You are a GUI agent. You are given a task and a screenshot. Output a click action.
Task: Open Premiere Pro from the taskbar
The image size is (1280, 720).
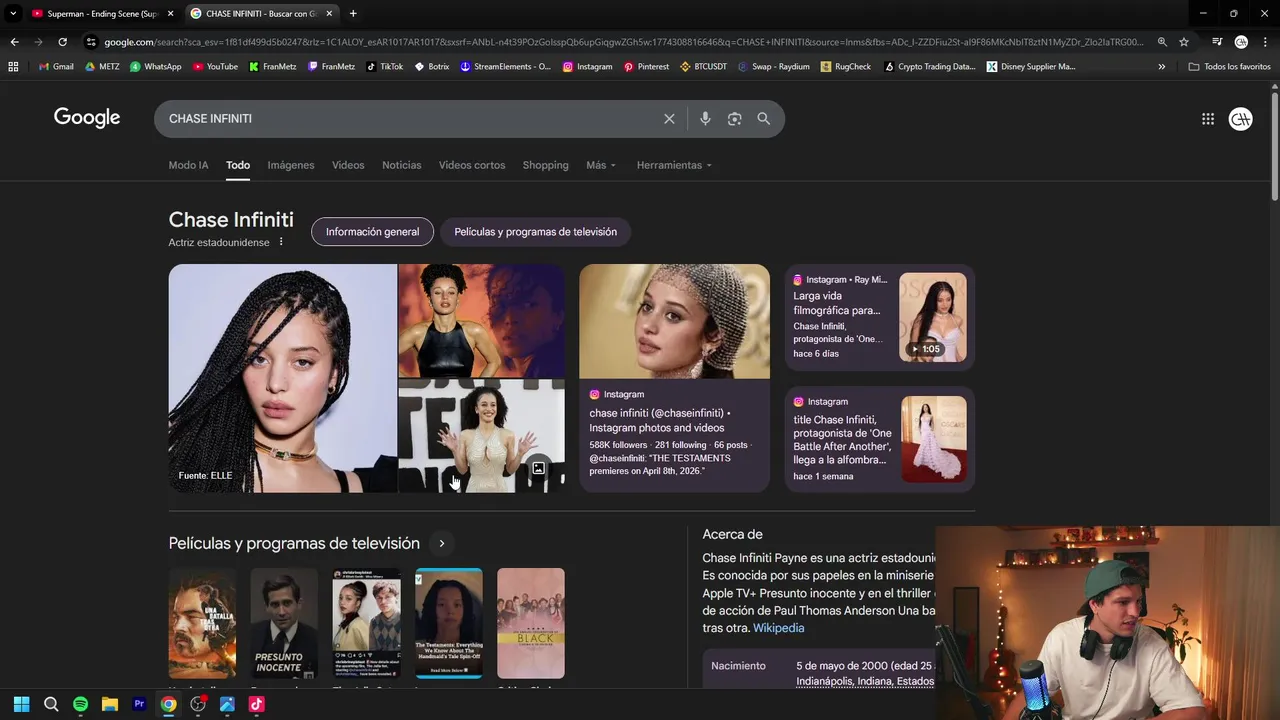[x=139, y=704]
